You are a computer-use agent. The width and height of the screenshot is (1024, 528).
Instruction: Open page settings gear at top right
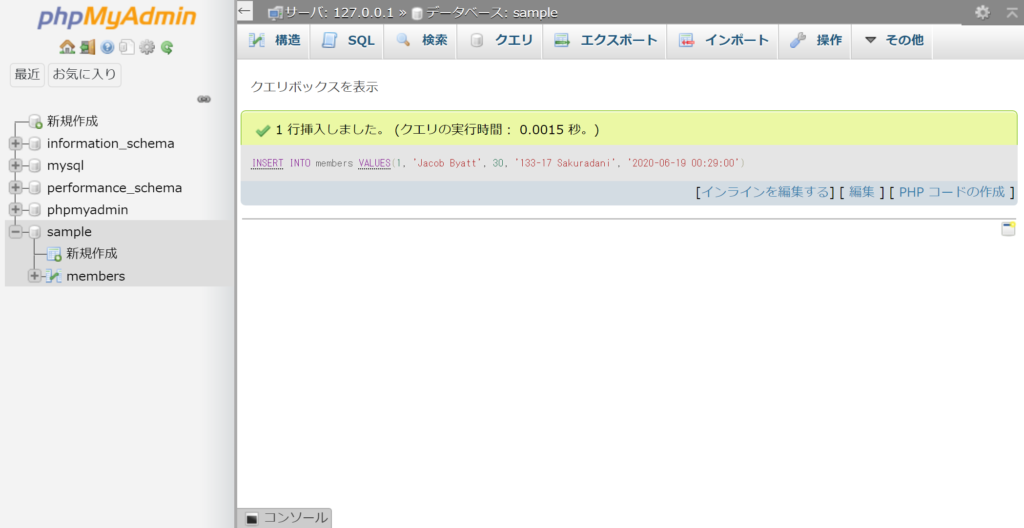click(x=982, y=12)
